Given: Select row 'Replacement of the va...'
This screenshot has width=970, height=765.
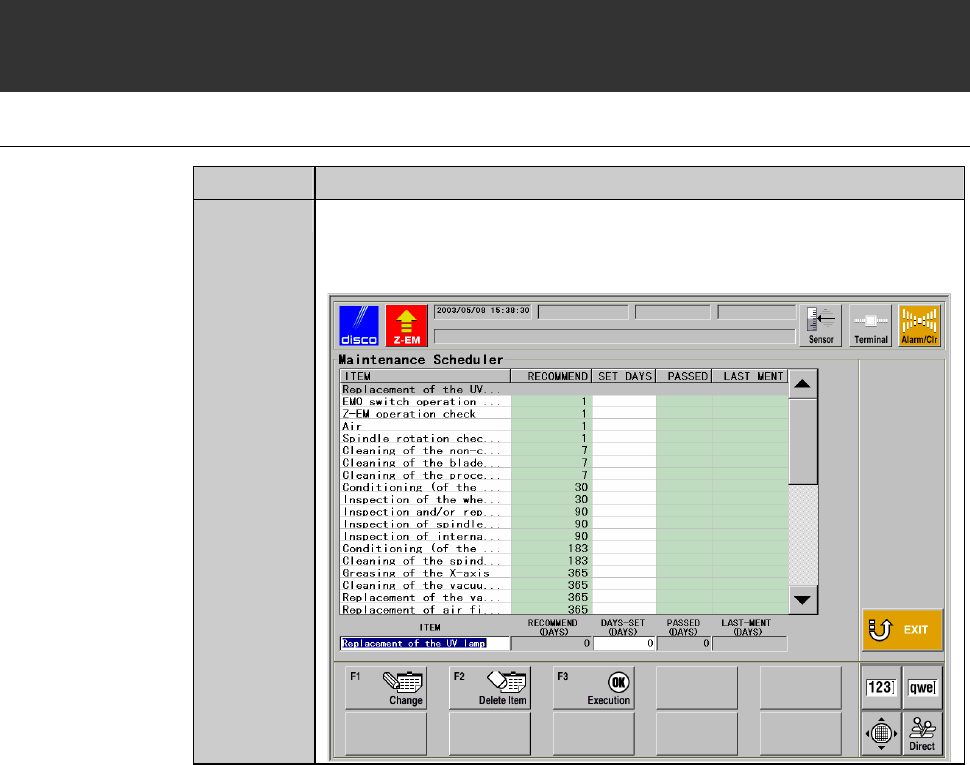Looking at the screenshot, I should click(564, 597).
